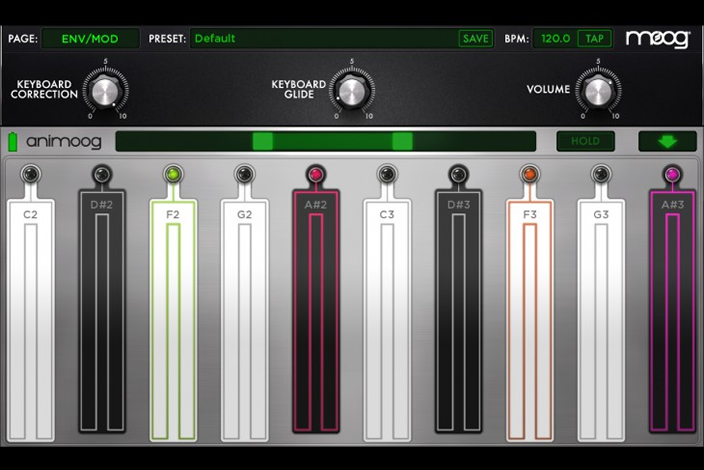The height and width of the screenshot is (470, 704).
Task: Save the current preset
Action: 475,39
